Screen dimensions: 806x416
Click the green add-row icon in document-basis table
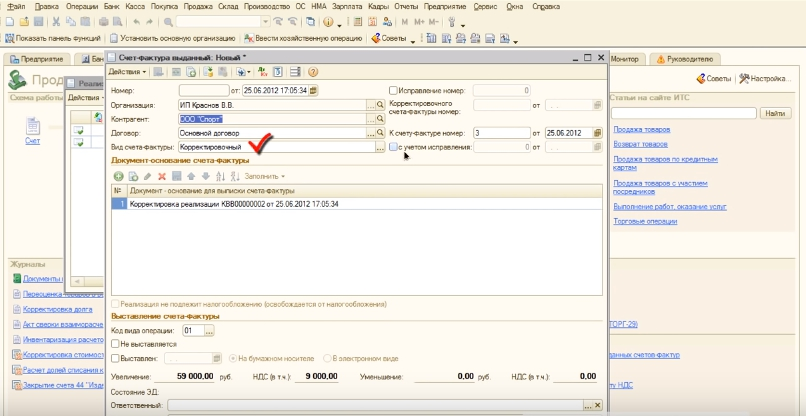click(118, 176)
